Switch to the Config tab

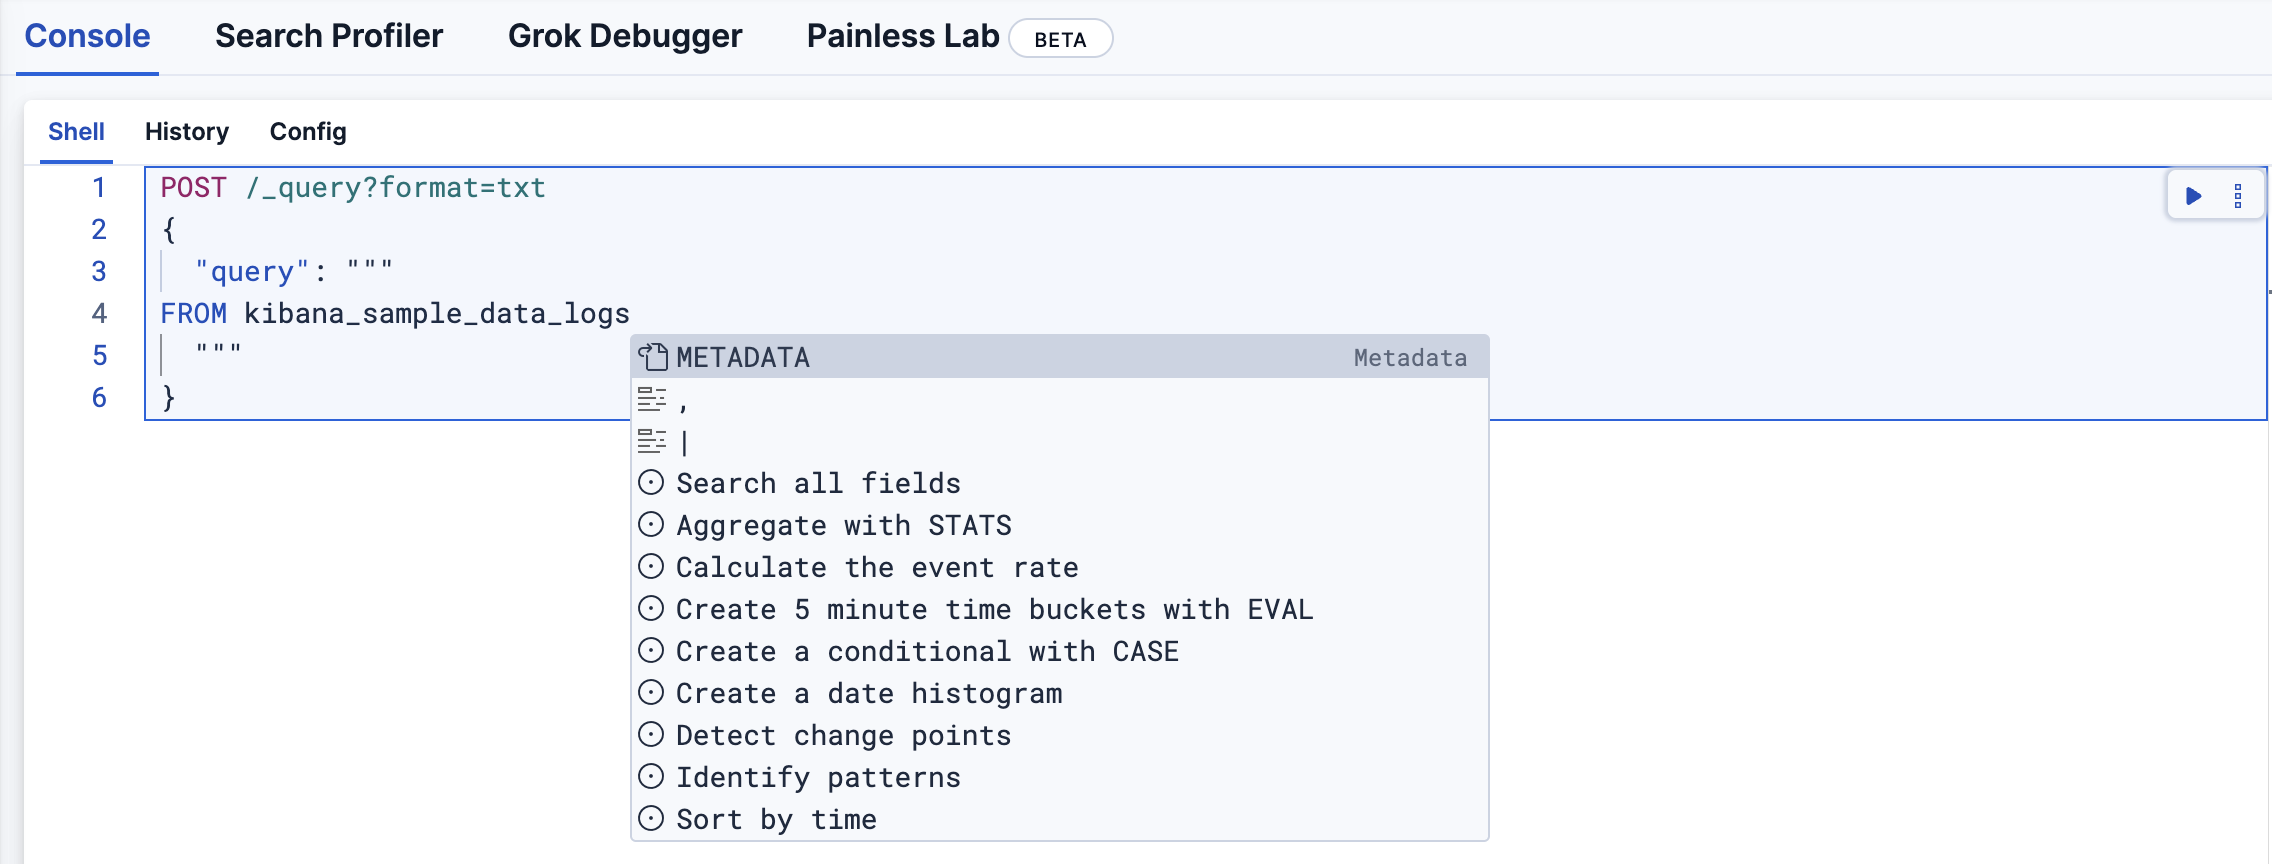(x=308, y=131)
